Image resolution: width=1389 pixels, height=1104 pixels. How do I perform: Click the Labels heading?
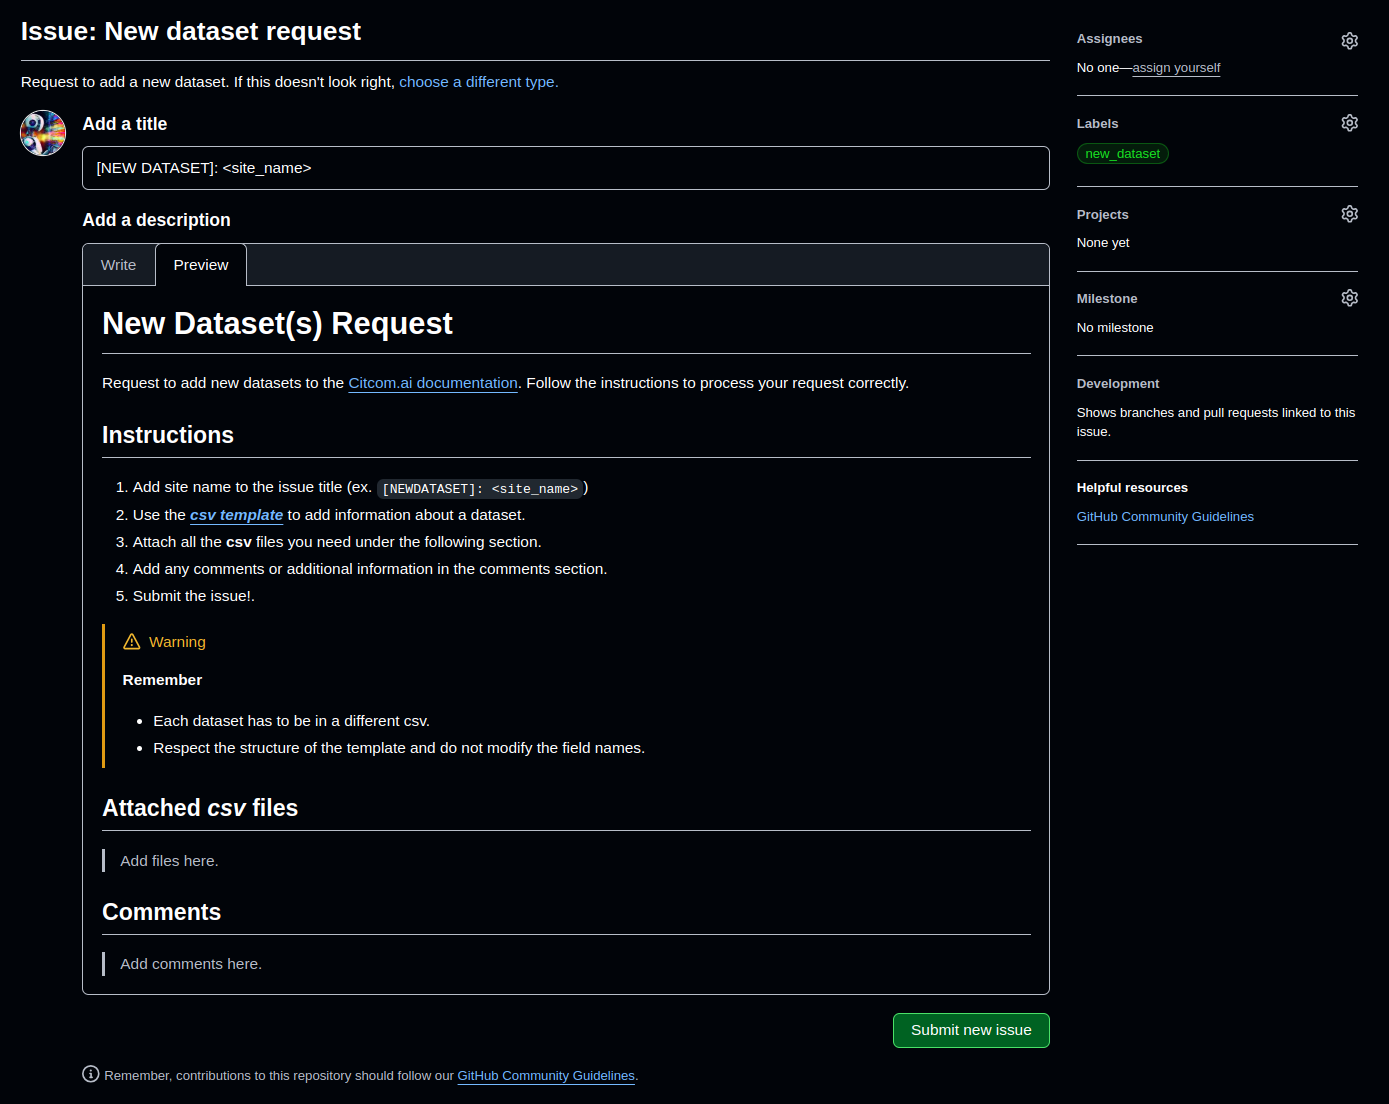1097,124
